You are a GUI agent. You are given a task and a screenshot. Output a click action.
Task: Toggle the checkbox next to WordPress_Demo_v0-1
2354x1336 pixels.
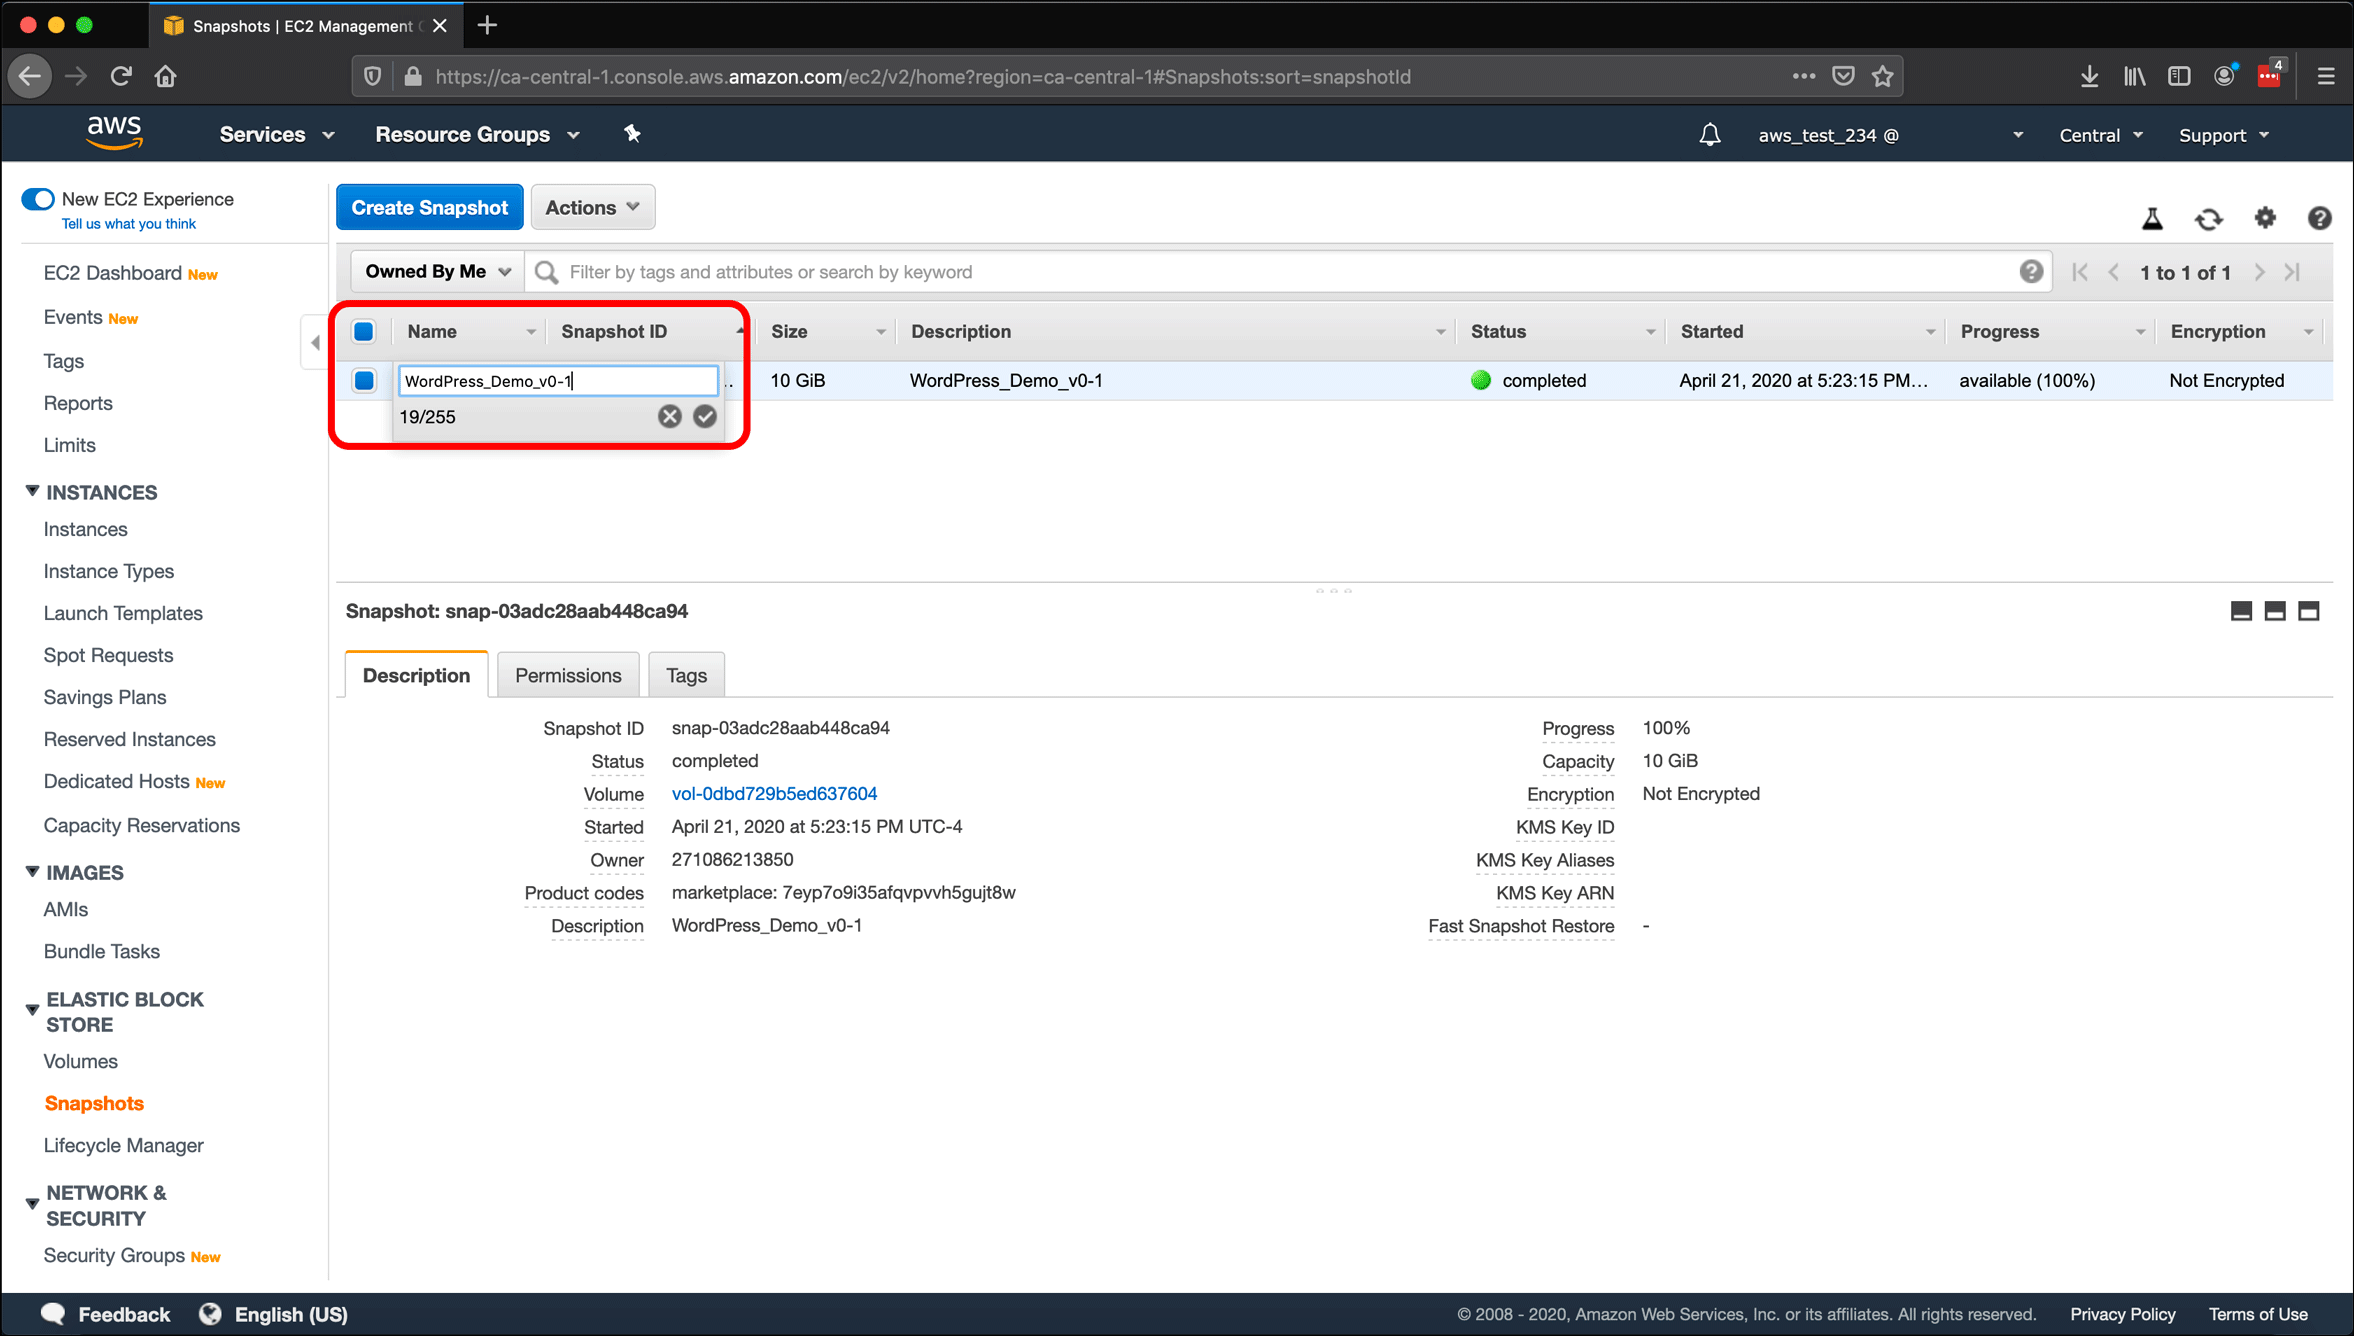click(x=364, y=380)
